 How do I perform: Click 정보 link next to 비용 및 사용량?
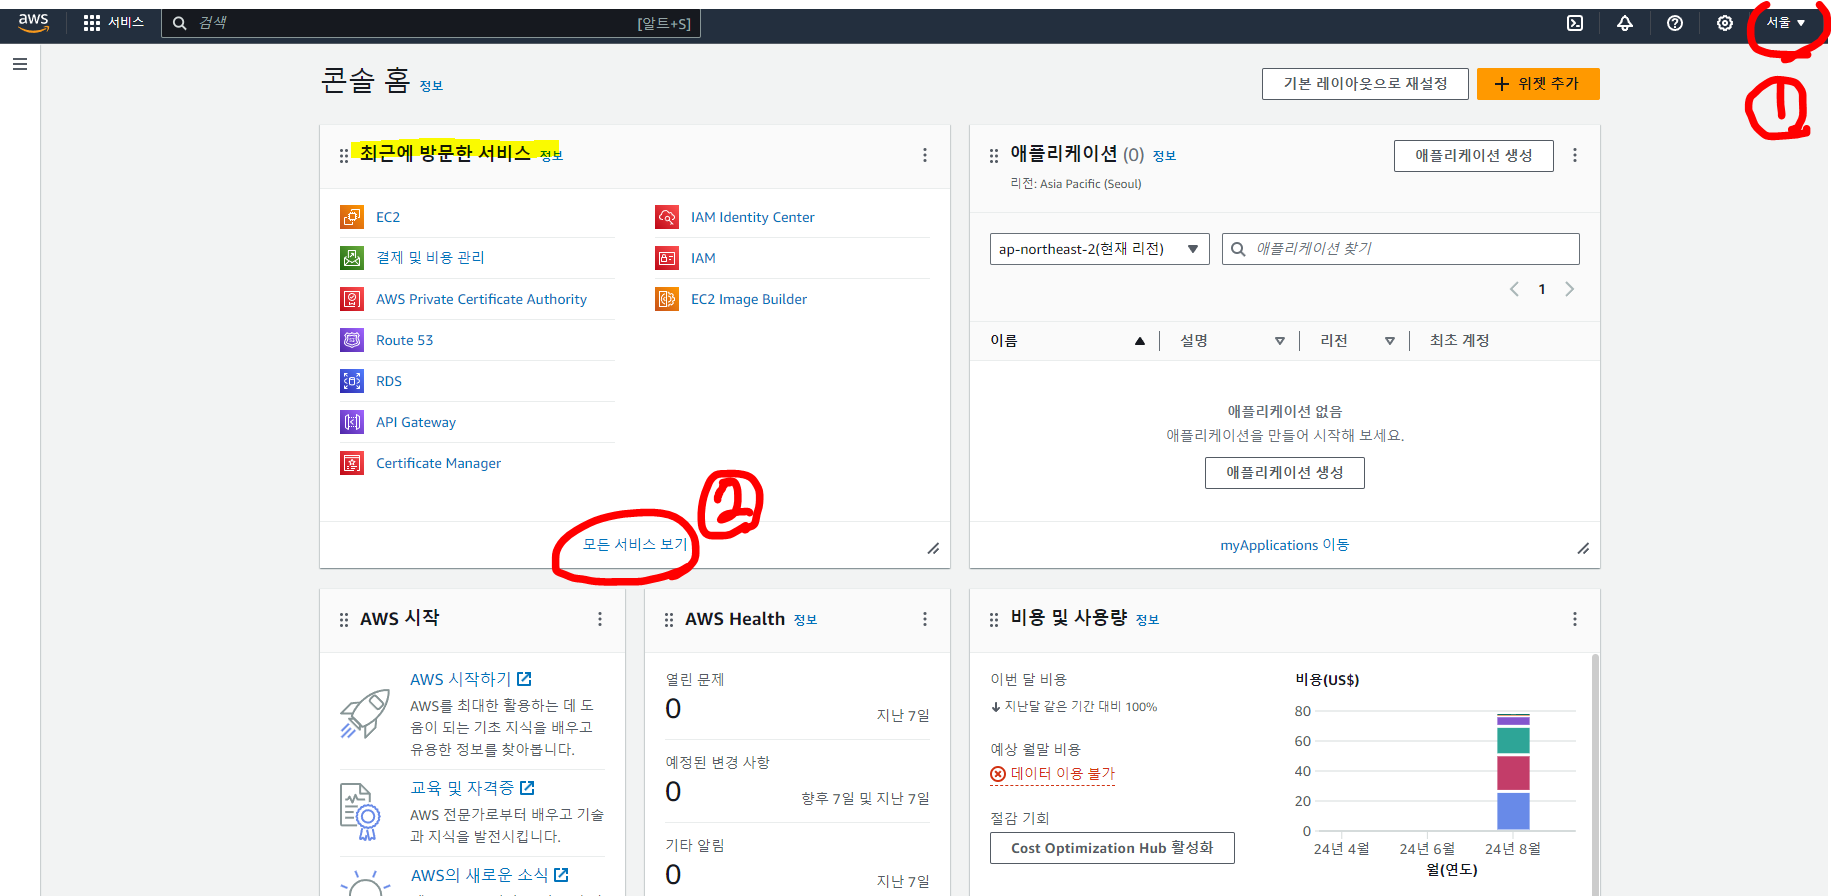point(1148,620)
